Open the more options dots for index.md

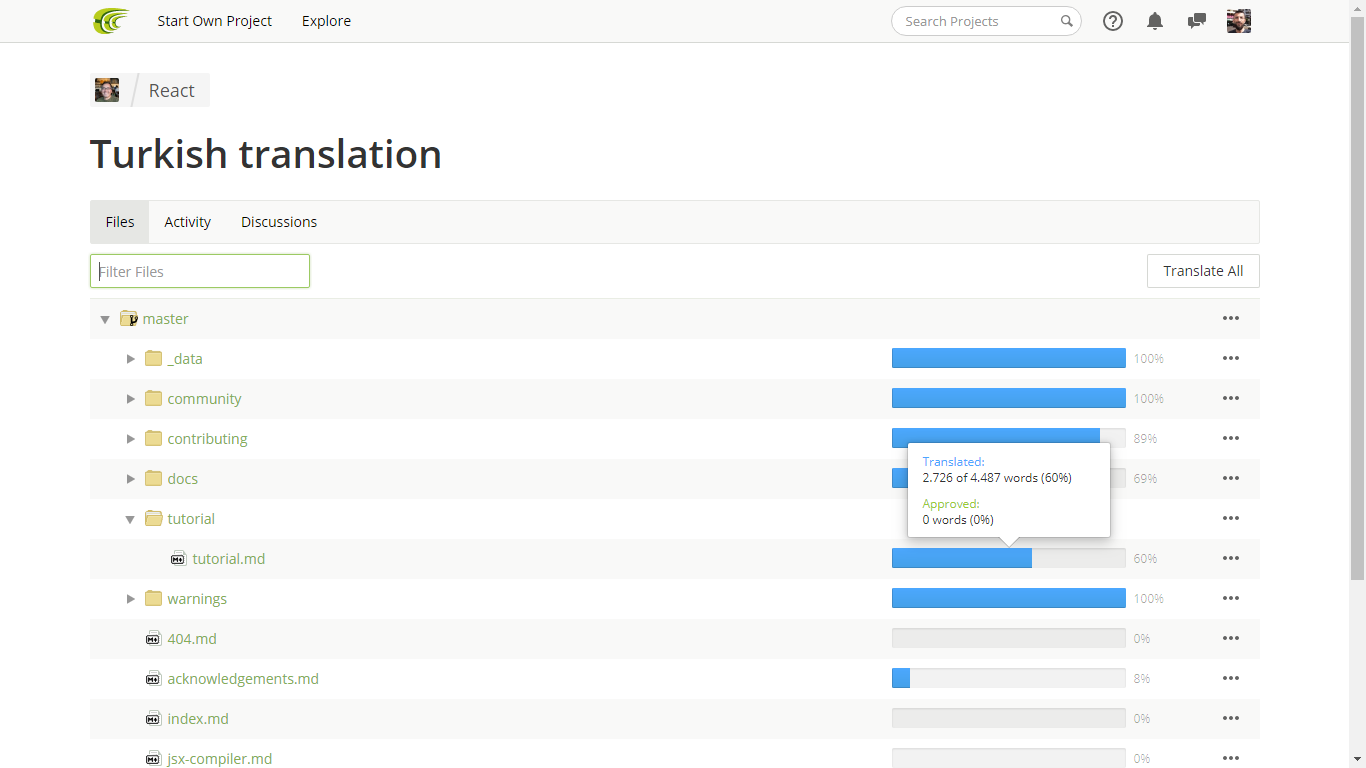(1231, 718)
